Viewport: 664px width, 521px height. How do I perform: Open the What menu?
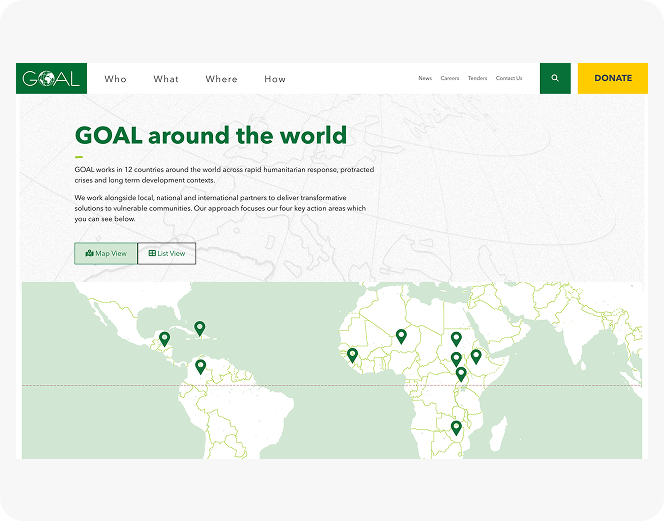[x=166, y=79]
